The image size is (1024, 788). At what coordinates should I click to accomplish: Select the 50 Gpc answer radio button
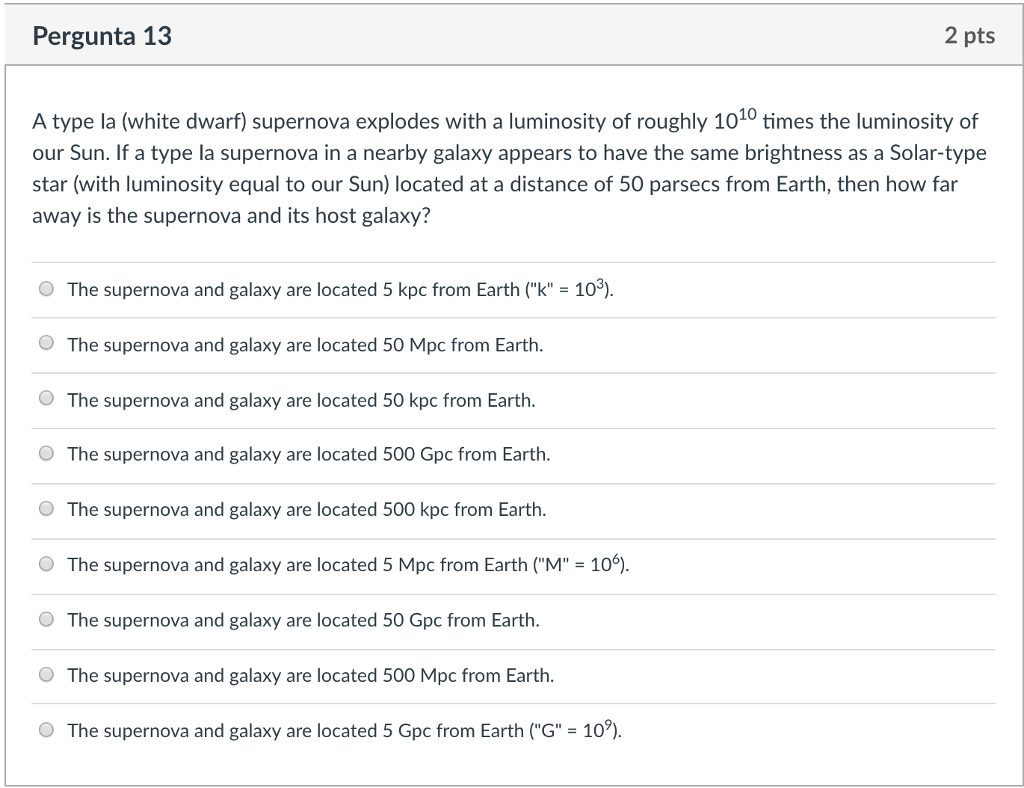46,619
